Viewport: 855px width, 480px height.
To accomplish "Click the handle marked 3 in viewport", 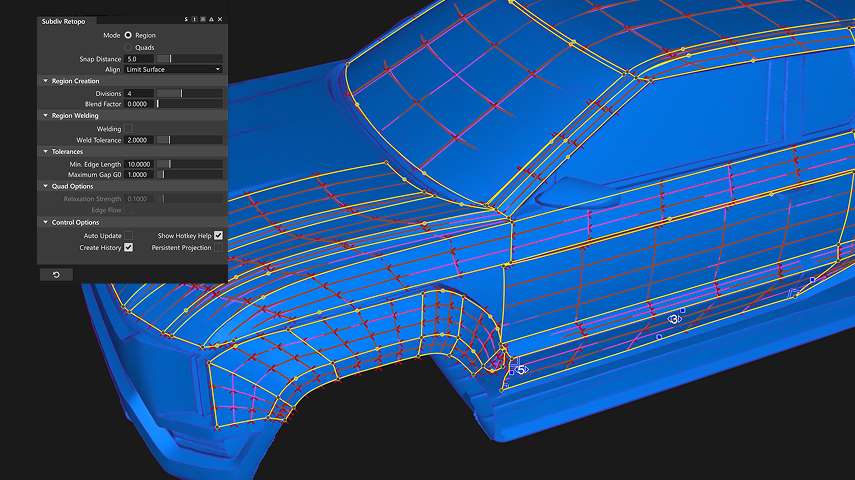I will point(675,319).
